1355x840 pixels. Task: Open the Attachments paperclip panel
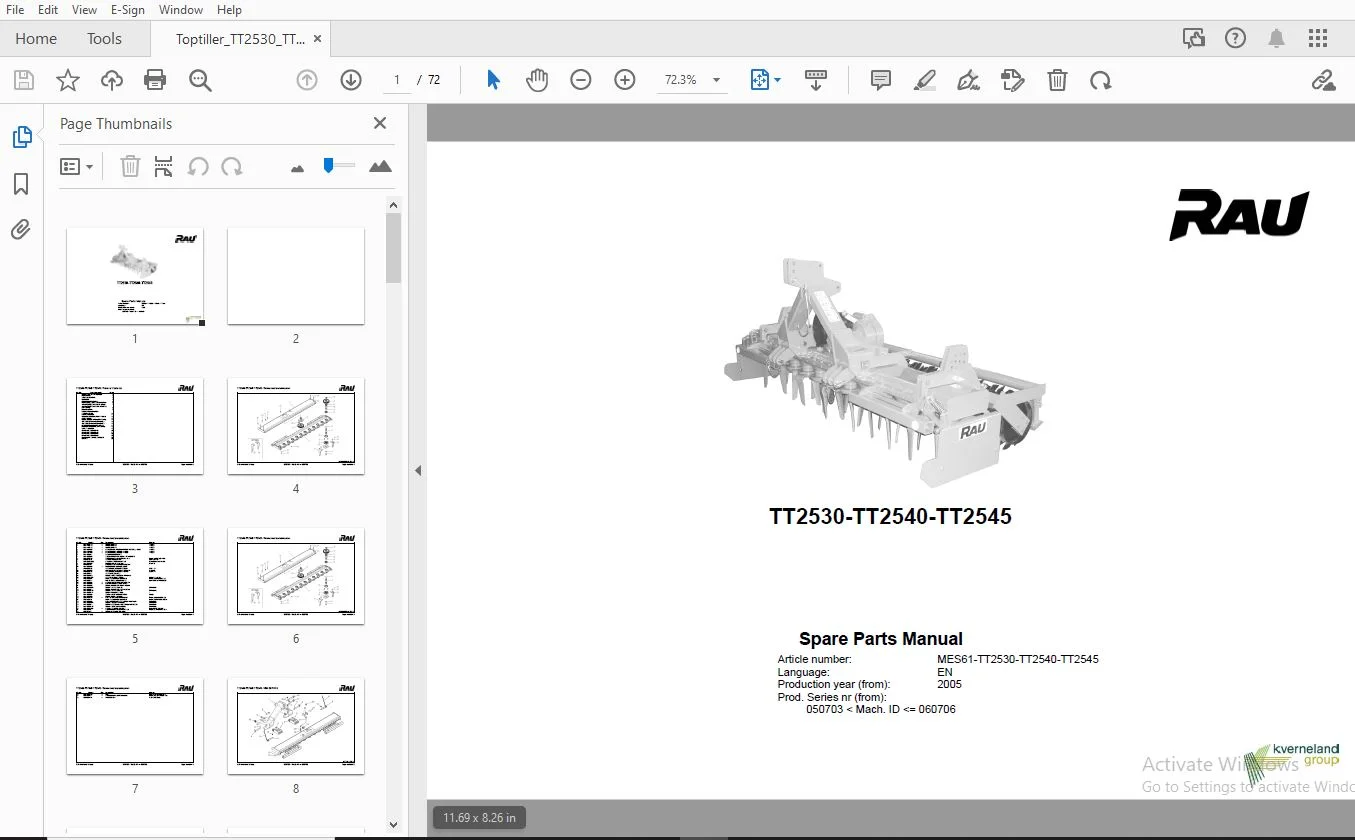[21, 230]
